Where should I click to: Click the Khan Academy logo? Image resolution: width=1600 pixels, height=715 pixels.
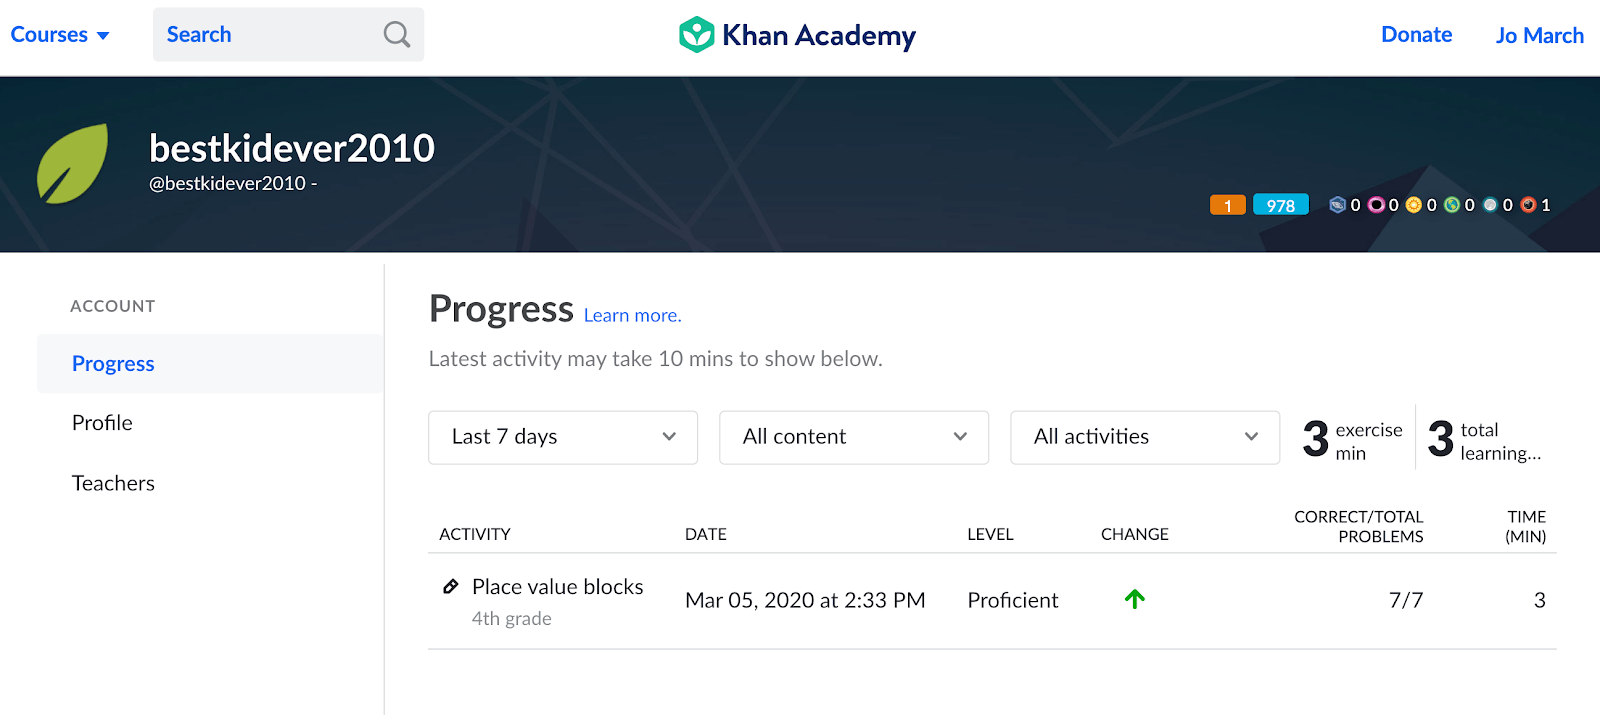pos(797,35)
